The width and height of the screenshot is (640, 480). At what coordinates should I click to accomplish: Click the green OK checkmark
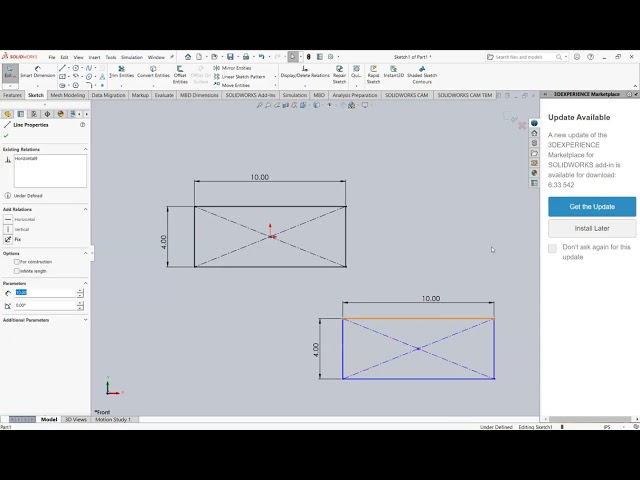click(6, 136)
